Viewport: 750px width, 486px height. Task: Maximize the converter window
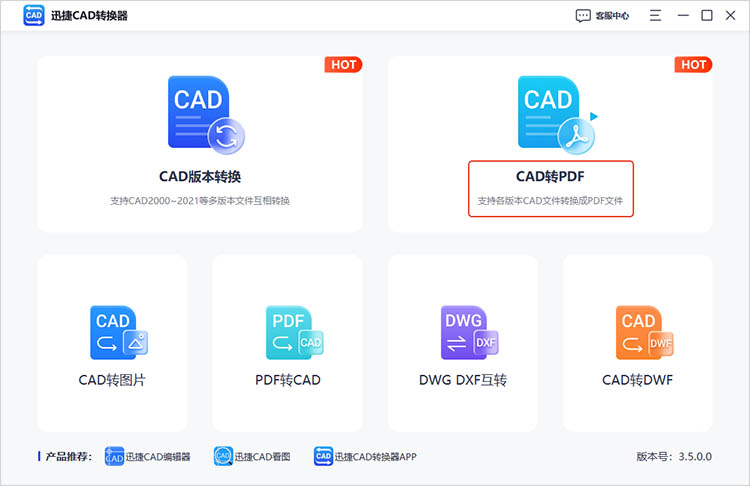click(x=706, y=15)
